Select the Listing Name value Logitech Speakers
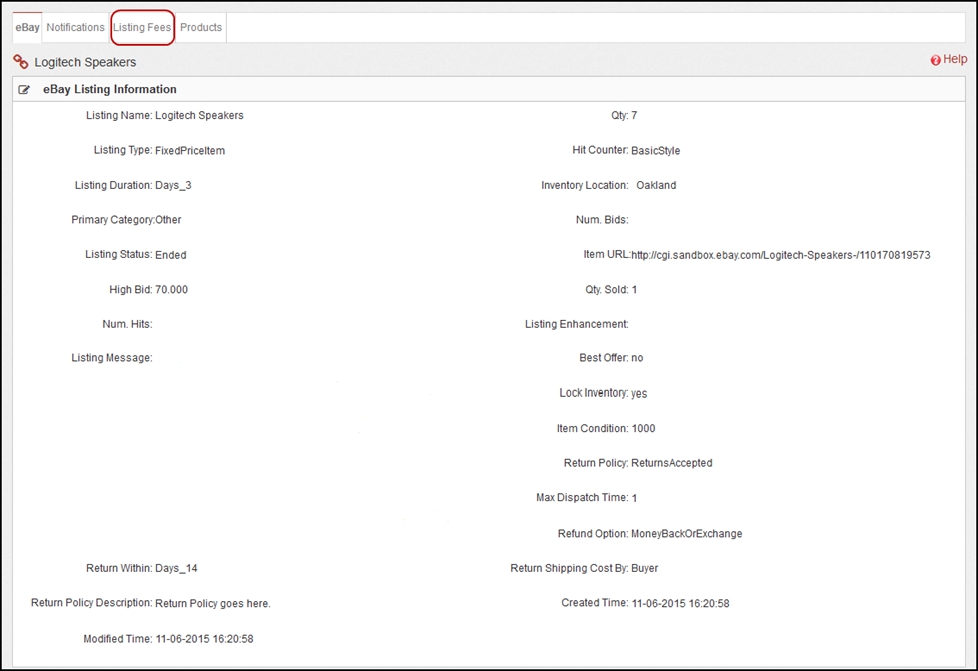The height and width of the screenshot is (671, 978). pyautogui.click(x=199, y=115)
